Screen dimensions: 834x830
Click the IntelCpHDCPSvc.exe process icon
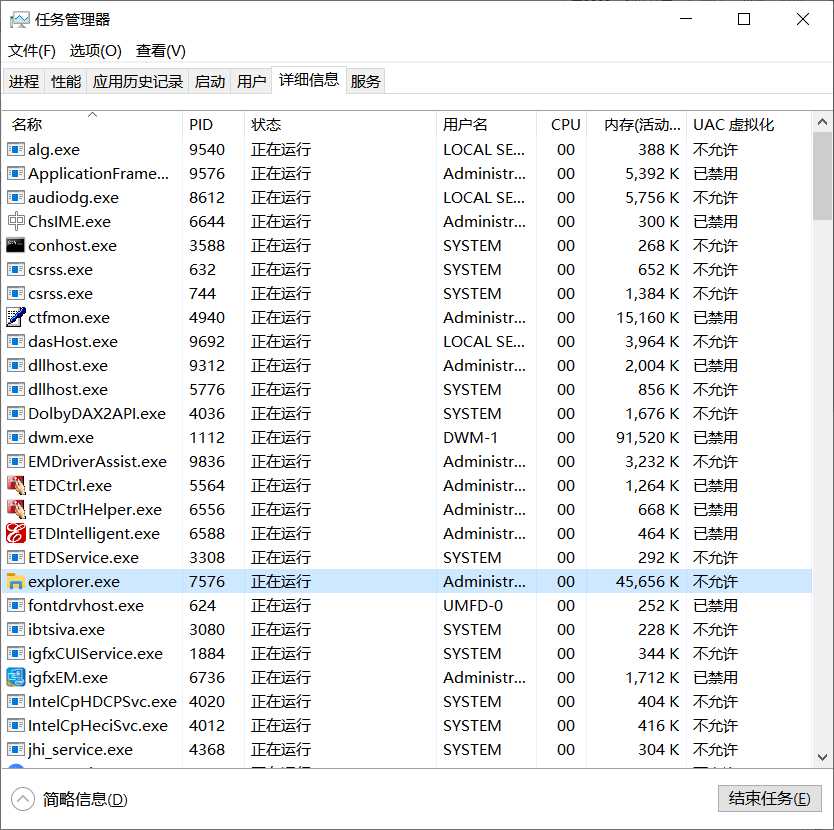coord(15,701)
